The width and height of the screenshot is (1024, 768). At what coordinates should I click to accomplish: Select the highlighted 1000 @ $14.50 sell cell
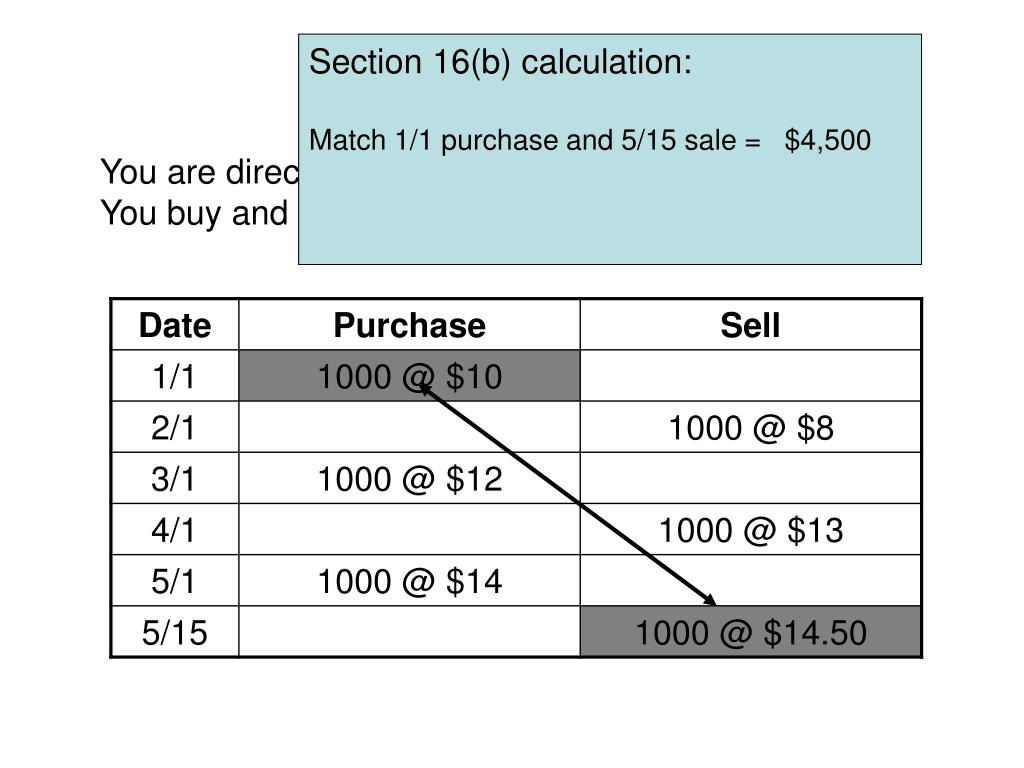(750, 632)
